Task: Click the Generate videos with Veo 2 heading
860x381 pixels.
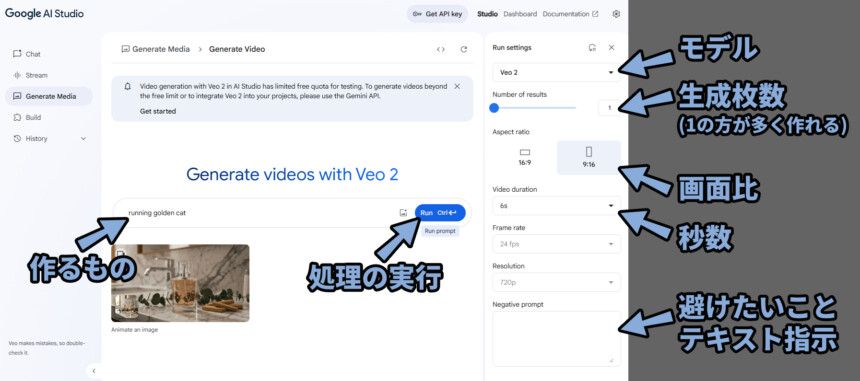Action: [292, 174]
